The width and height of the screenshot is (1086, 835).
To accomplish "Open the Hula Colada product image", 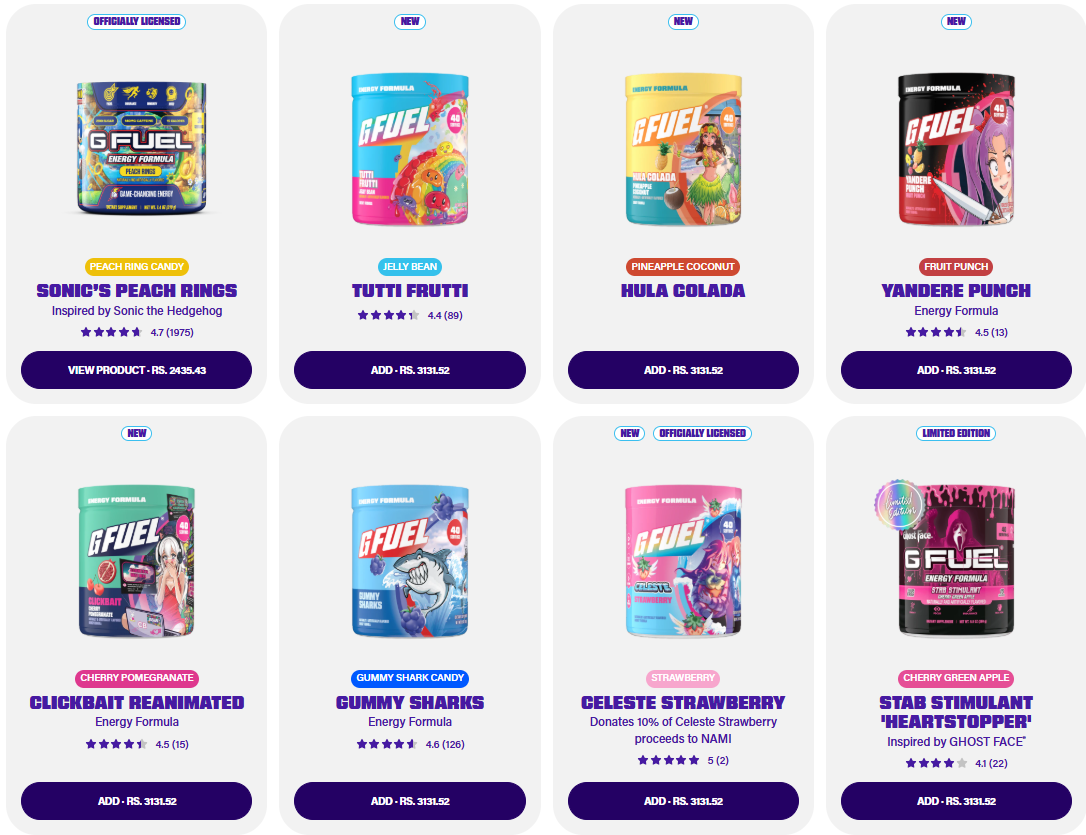I will (683, 149).
